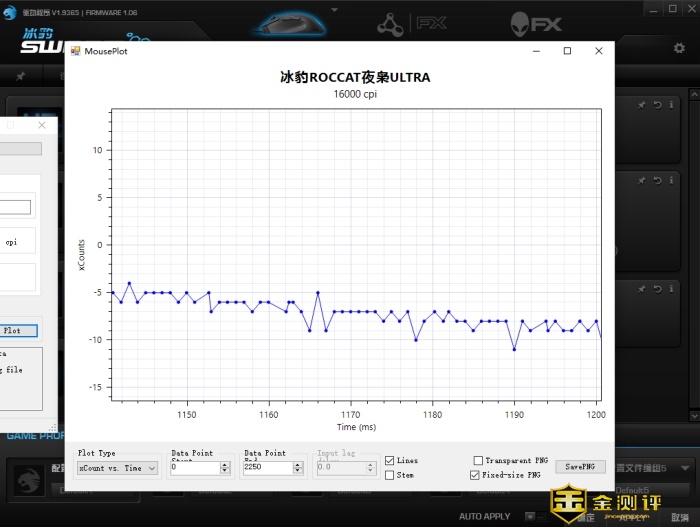
Task: Decrease the Data Point End value with down arrow
Action: [298, 471]
